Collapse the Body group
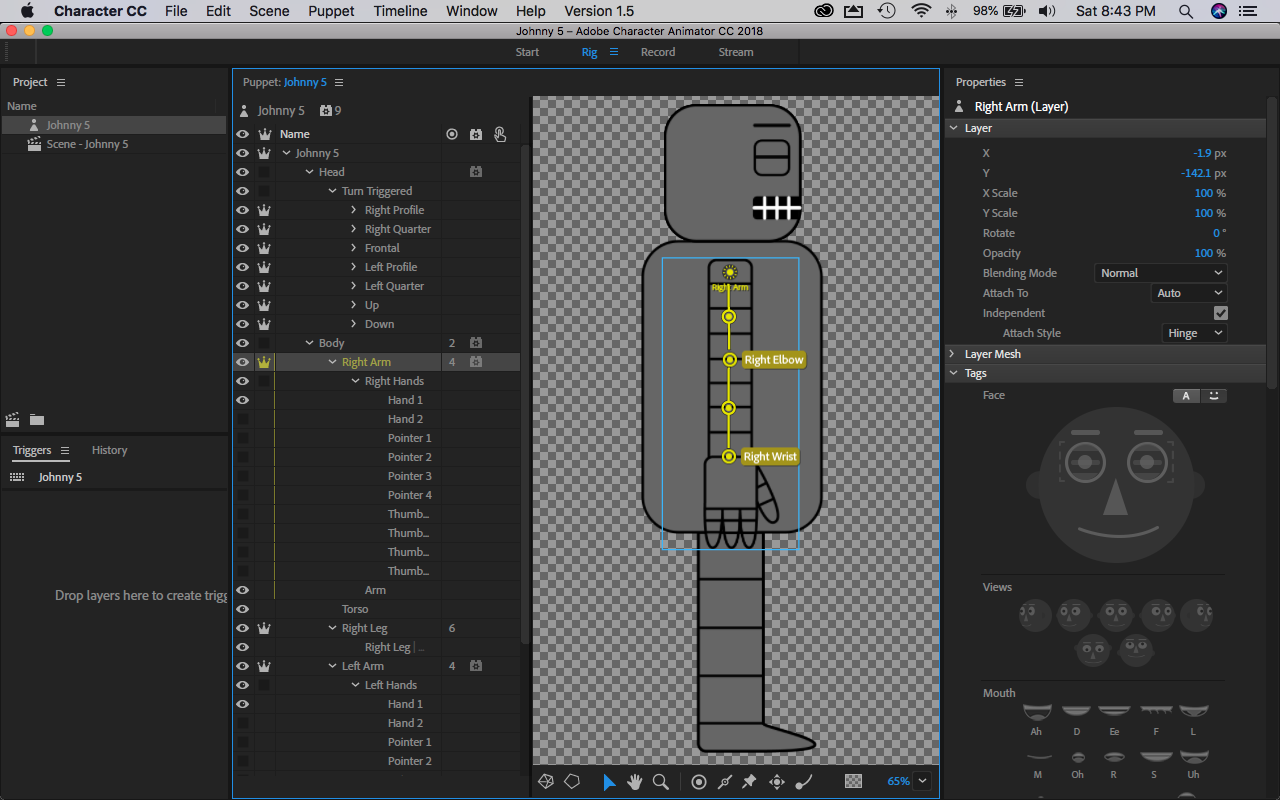Screen dimensions: 1280x800 click(x=310, y=343)
